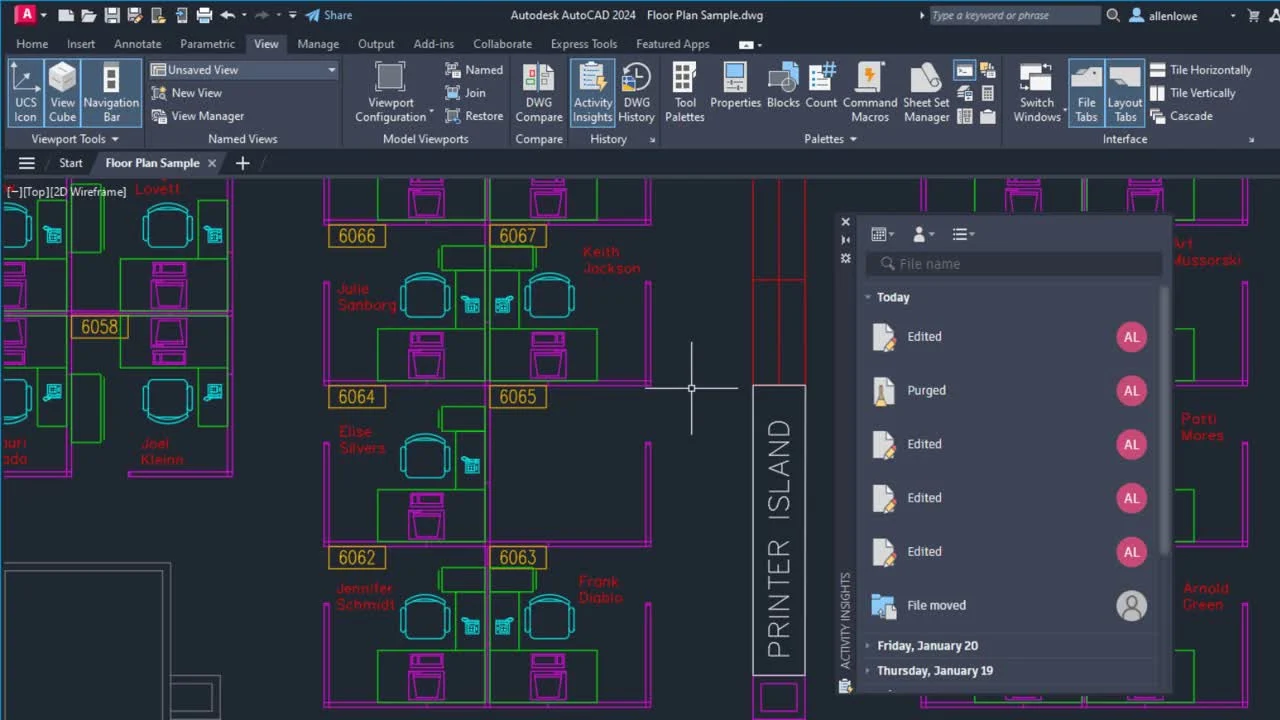Open Tool Palettes from ribbon

click(x=684, y=92)
